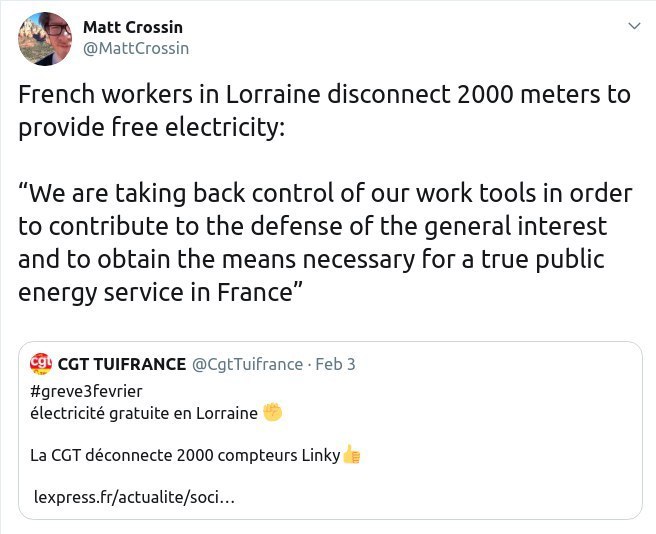Screen dimensions: 656x534
Task: Click the raised fist emoji
Action: pyautogui.click(x=273, y=412)
